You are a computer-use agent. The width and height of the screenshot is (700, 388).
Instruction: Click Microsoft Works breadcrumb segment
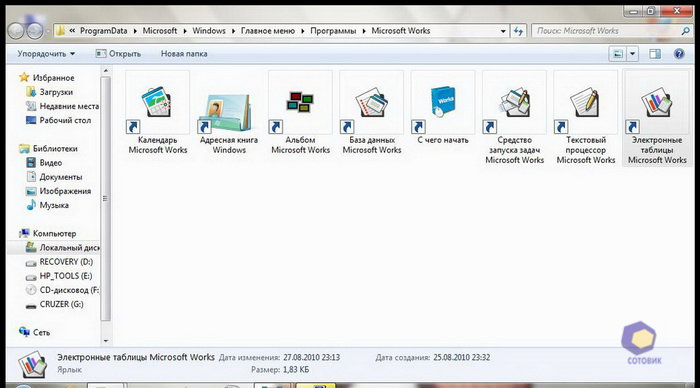pyautogui.click(x=401, y=31)
